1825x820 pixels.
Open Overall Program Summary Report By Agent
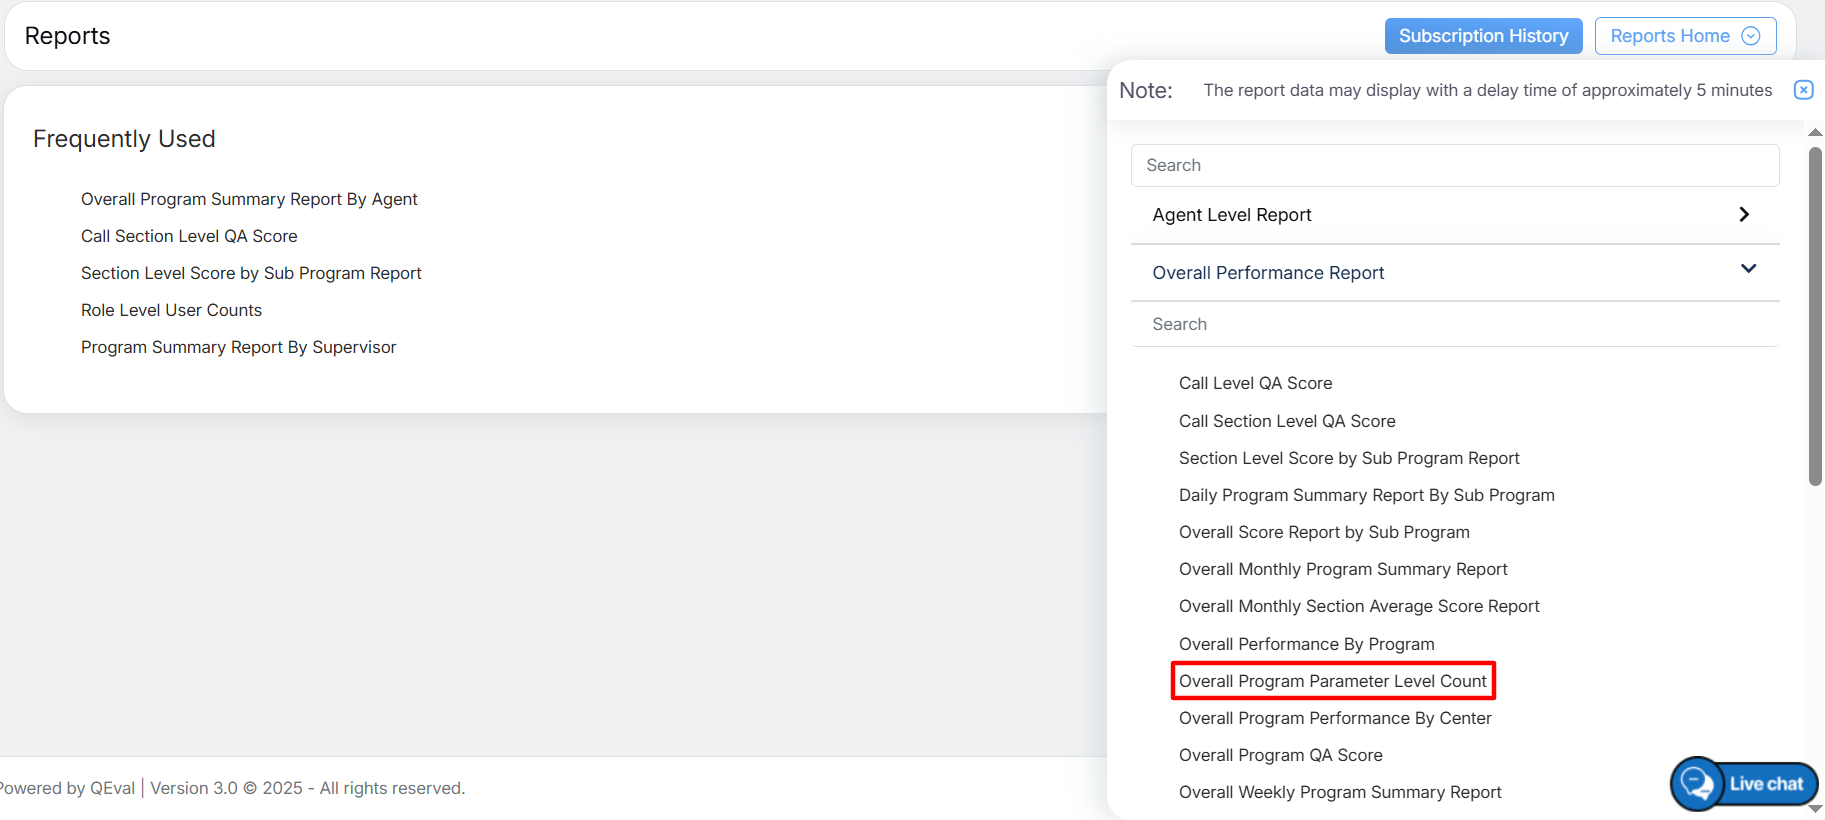click(x=249, y=199)
